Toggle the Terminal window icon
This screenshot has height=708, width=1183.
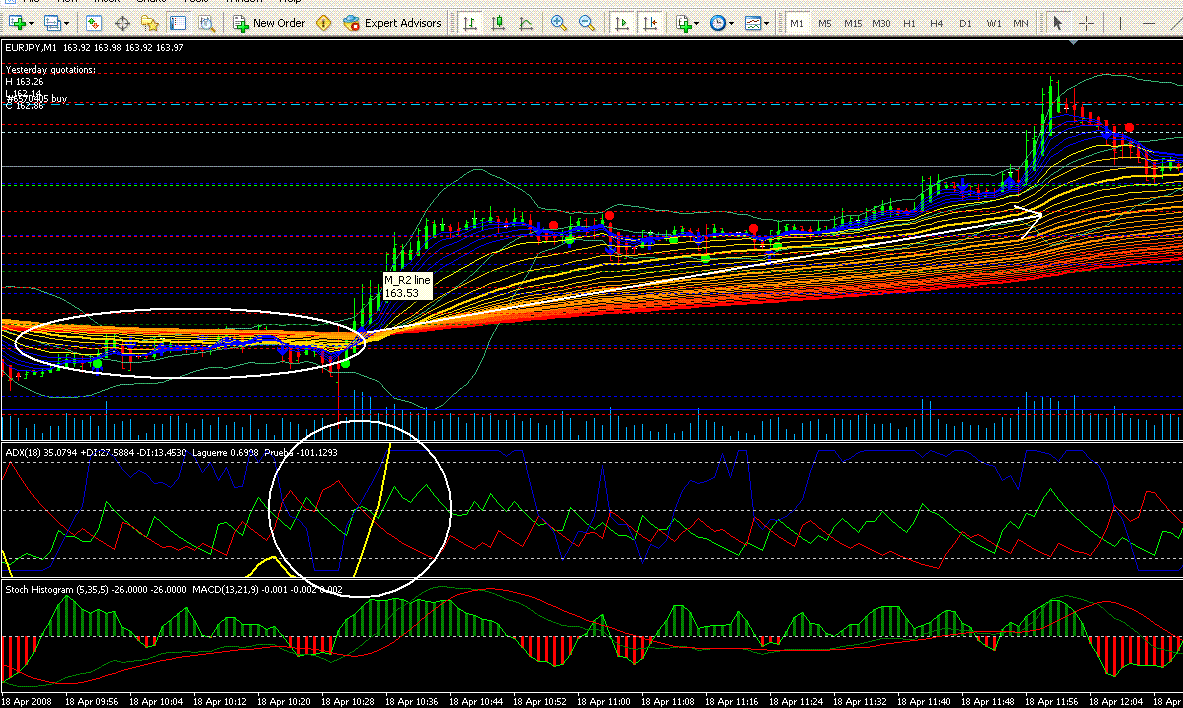point(178,23)
